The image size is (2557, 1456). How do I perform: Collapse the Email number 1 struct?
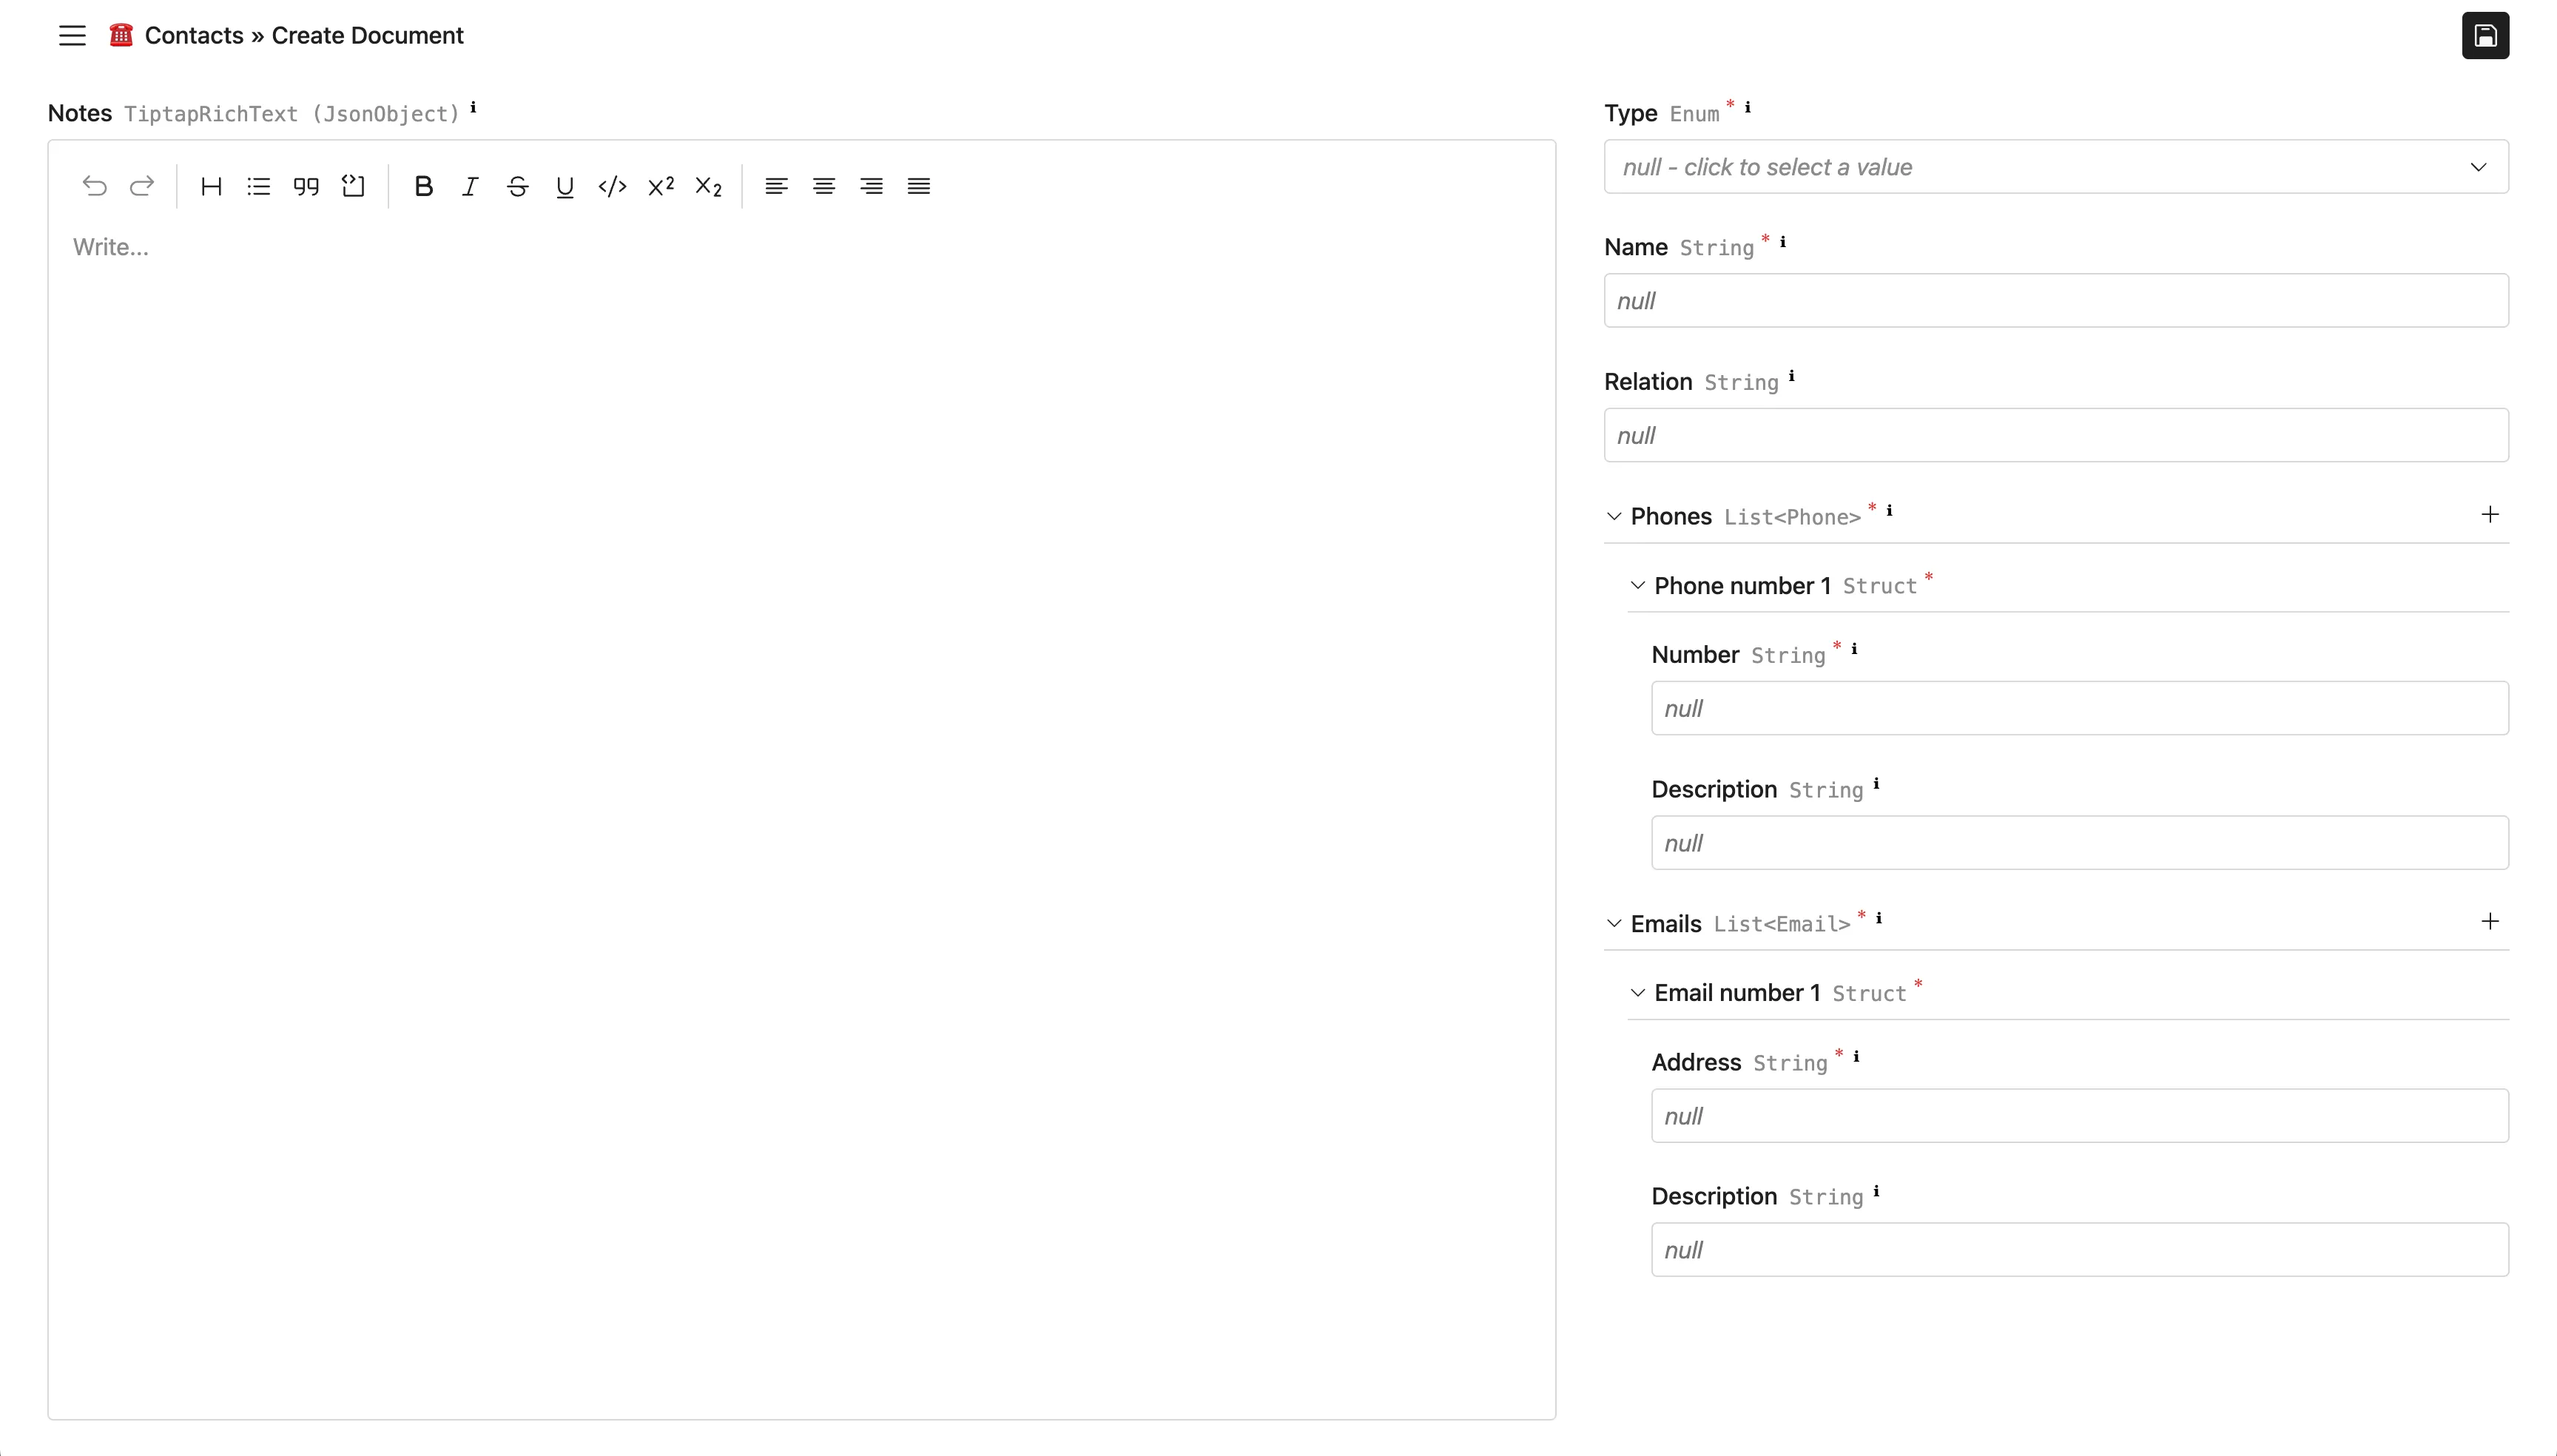point(1637,993)
